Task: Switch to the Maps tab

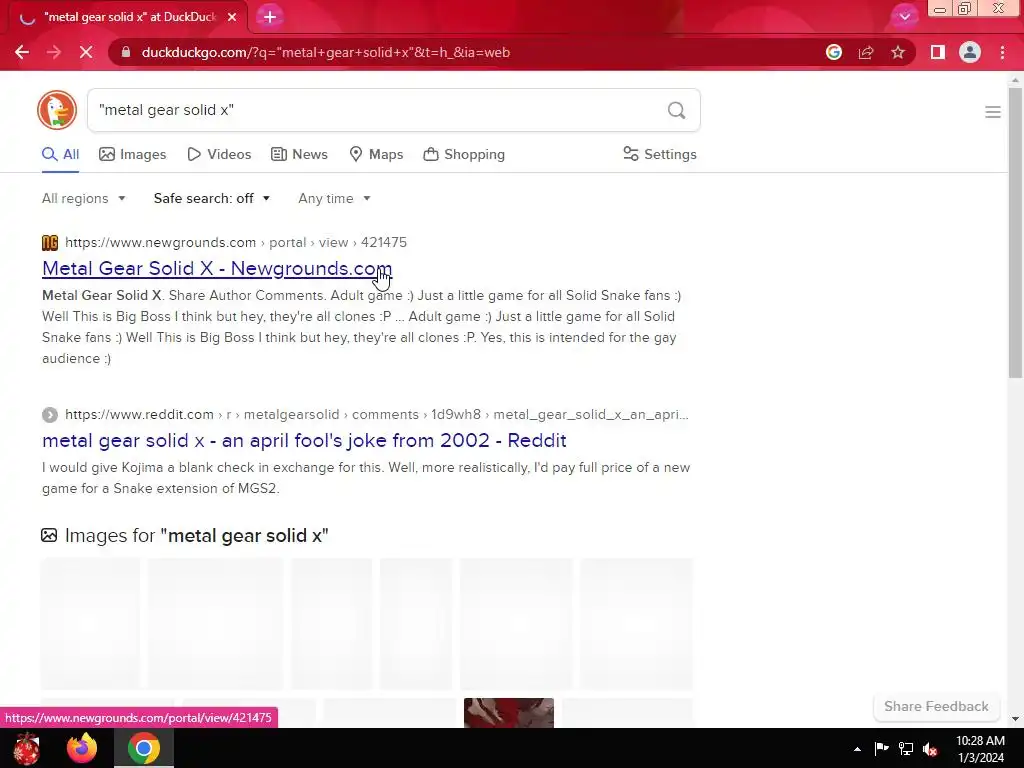Action: [376, 155]
